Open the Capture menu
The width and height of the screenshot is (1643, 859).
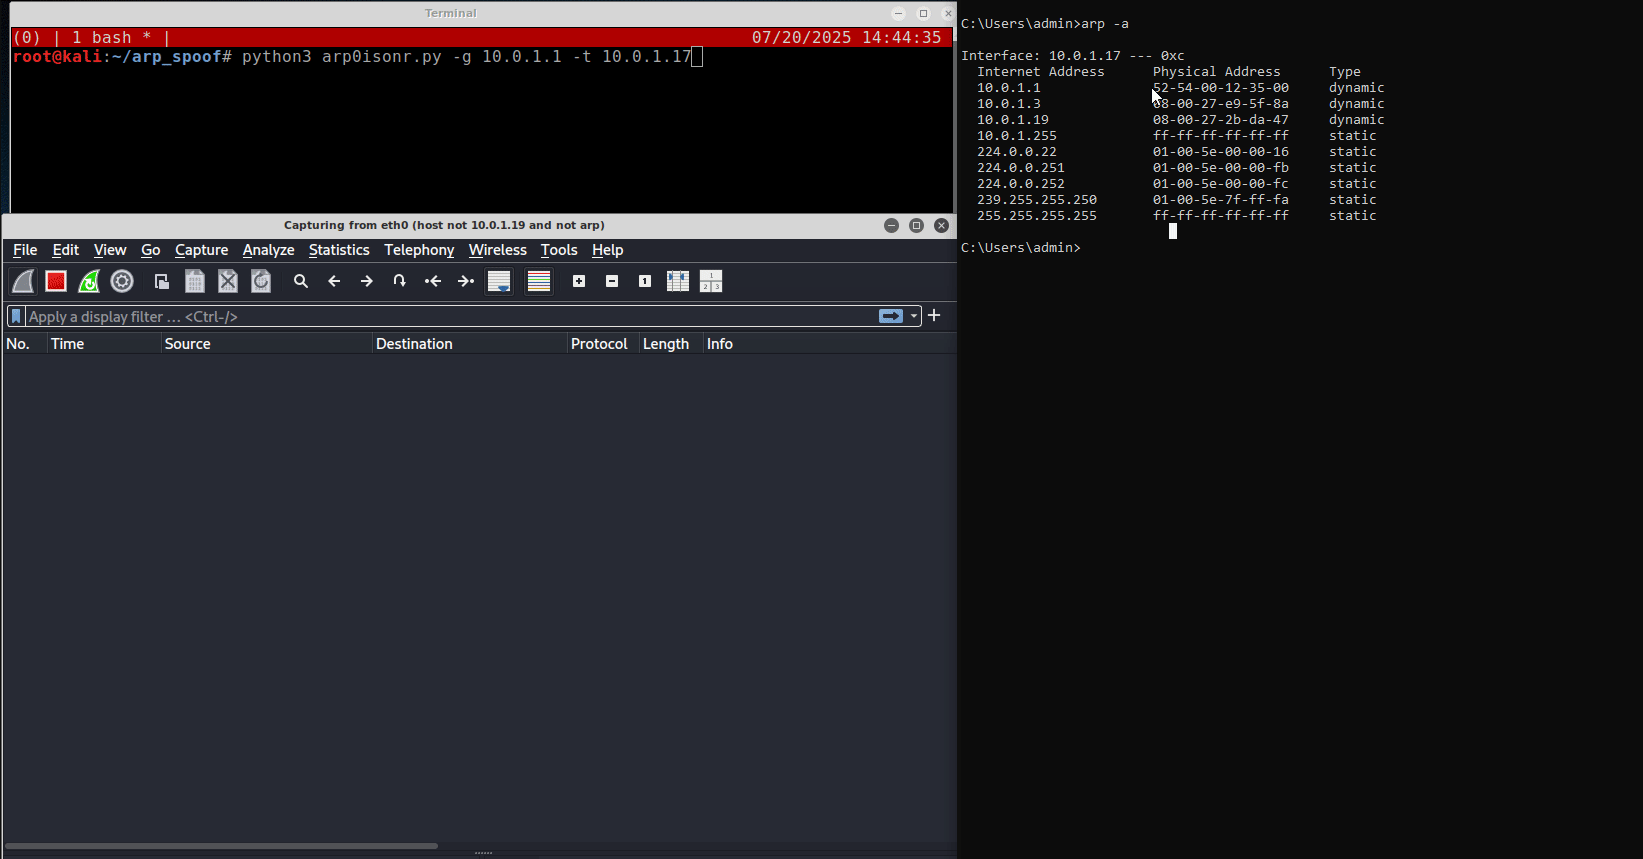point(201,250)
